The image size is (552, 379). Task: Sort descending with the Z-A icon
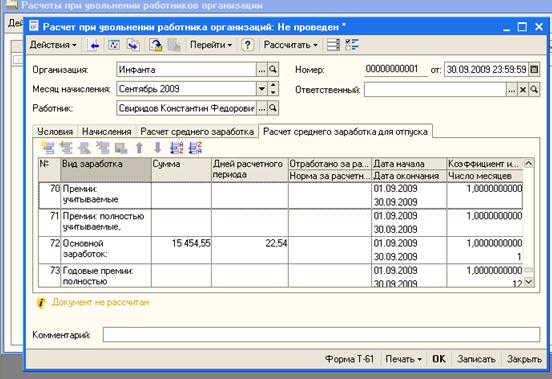pos(195,148)
